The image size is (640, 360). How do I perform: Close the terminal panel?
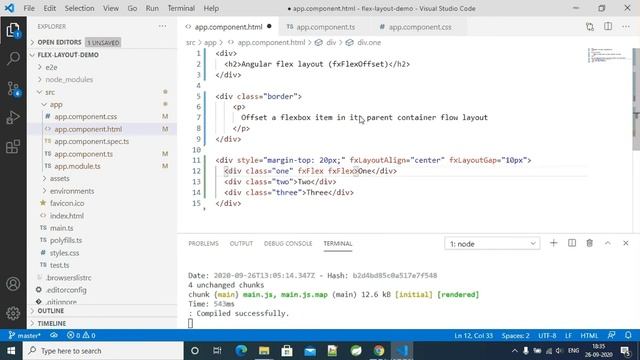click(626, 243)
